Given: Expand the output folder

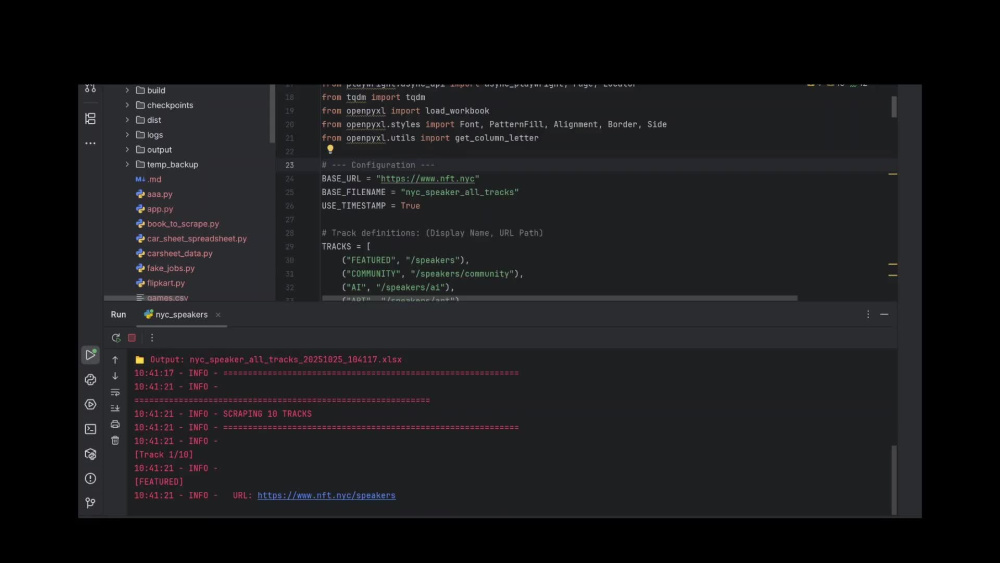Looking at the screenshot, I should (x=127, y=150).
